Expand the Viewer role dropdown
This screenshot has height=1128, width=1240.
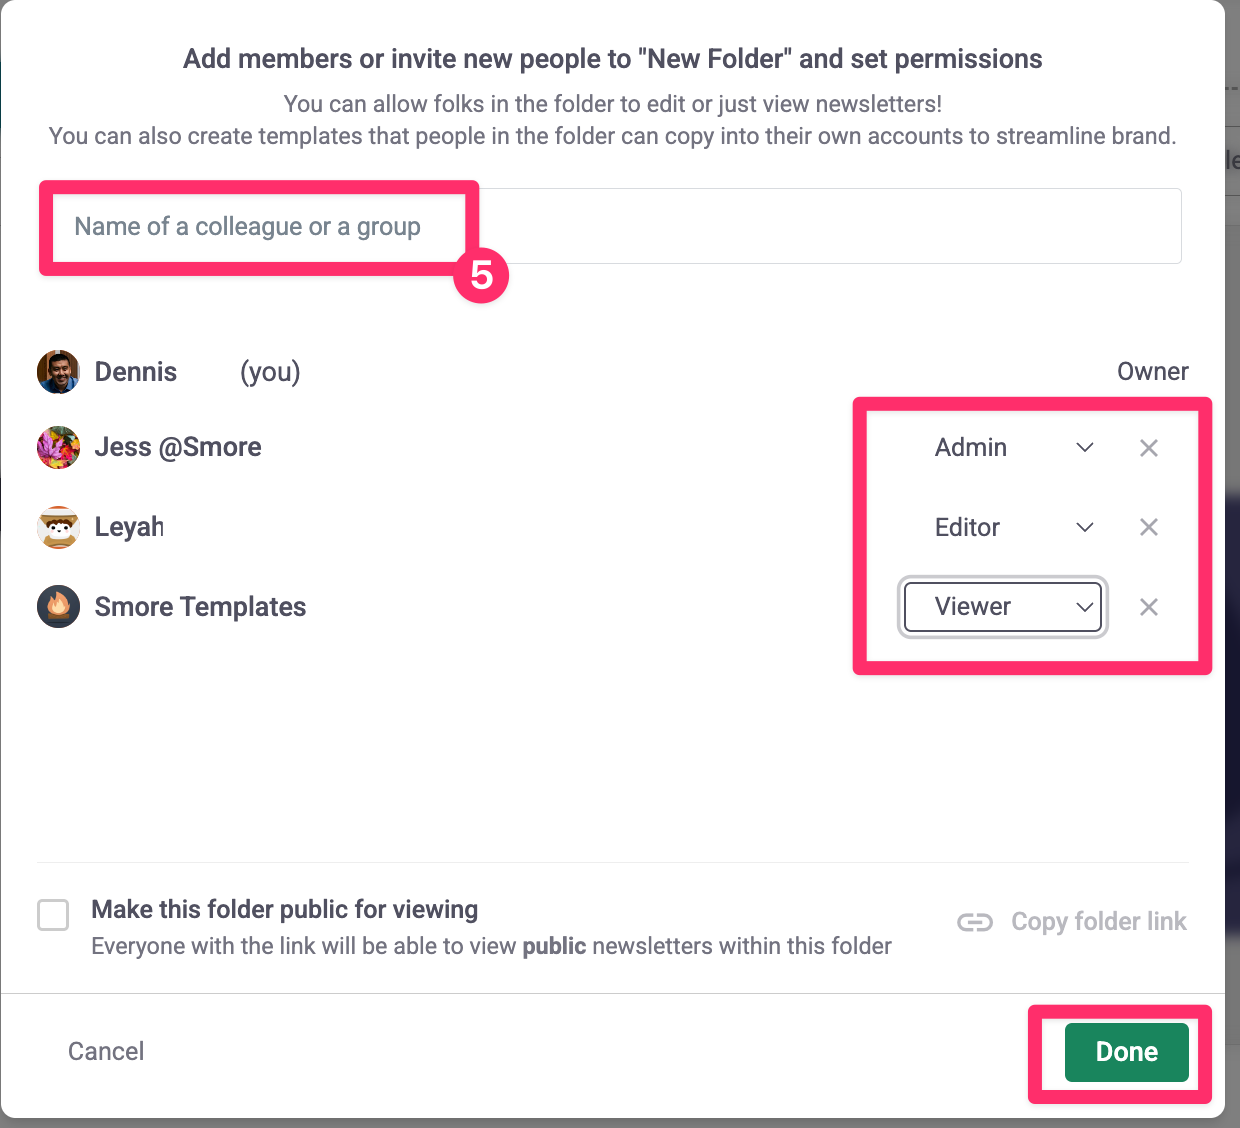(x=1003, y=607)
